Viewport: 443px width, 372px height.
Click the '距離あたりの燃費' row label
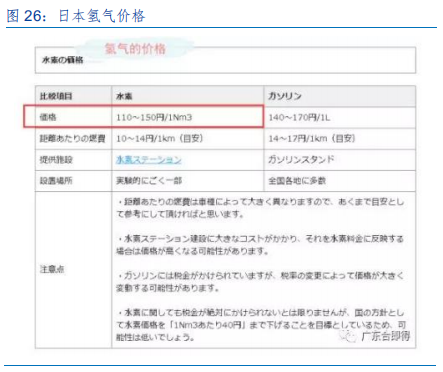point(73,138)
